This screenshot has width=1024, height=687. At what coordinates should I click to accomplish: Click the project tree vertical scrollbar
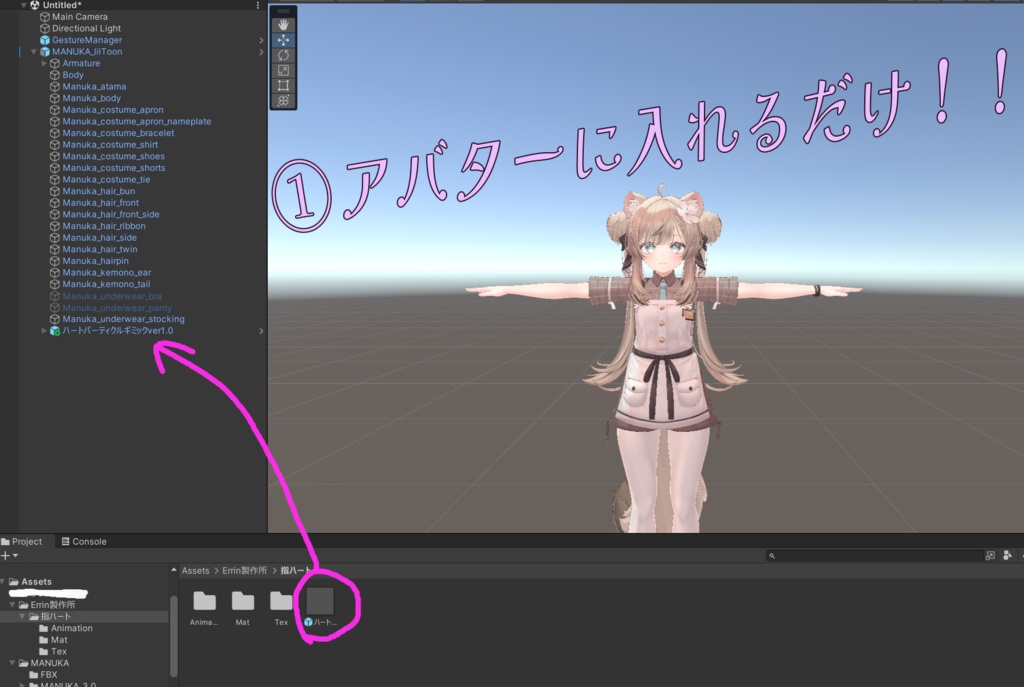point(174,635)
